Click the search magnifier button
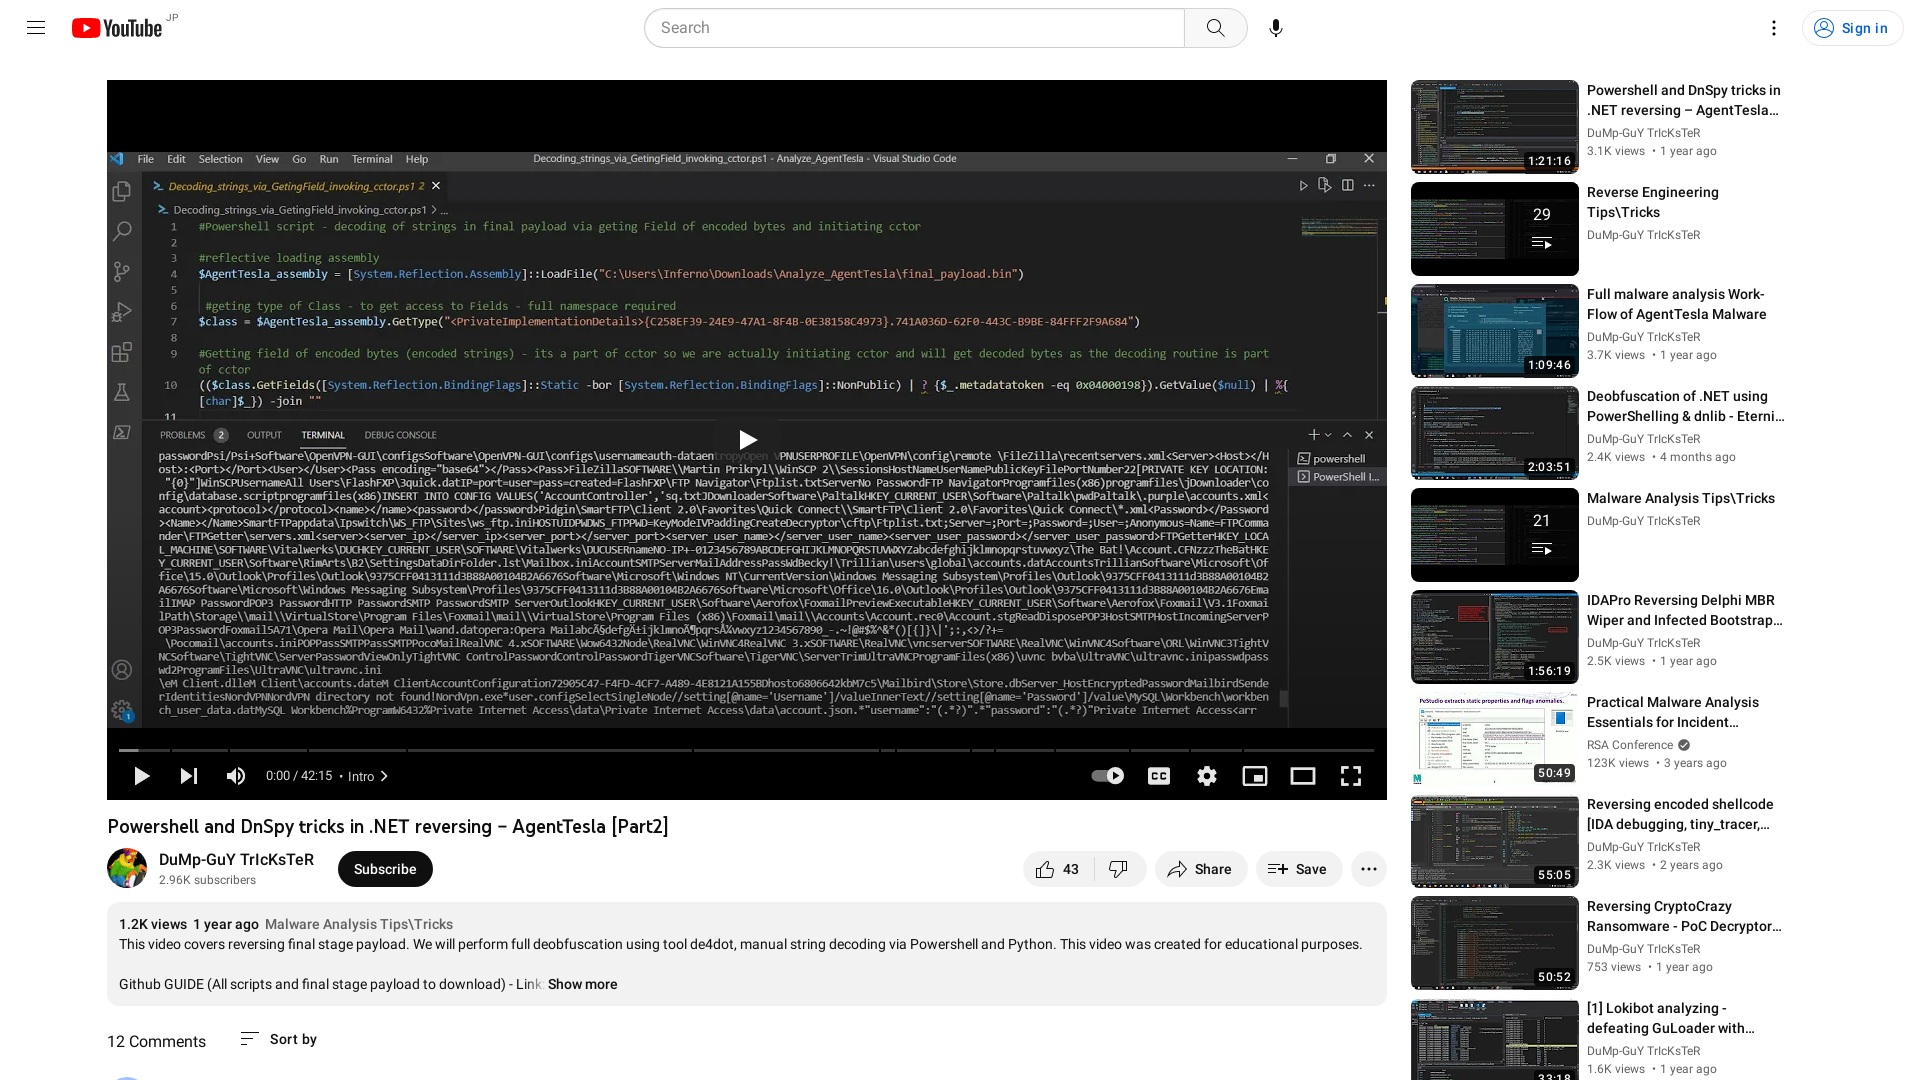This screenshot has height=1080, width=1920. click(1215, 28)
